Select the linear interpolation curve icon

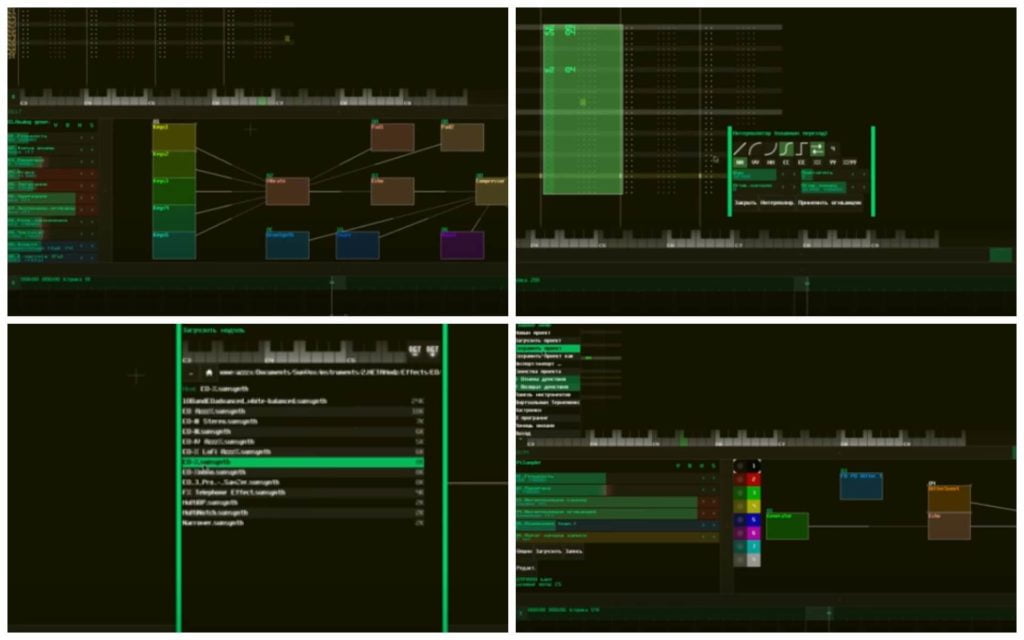click(x=740, y=149)
